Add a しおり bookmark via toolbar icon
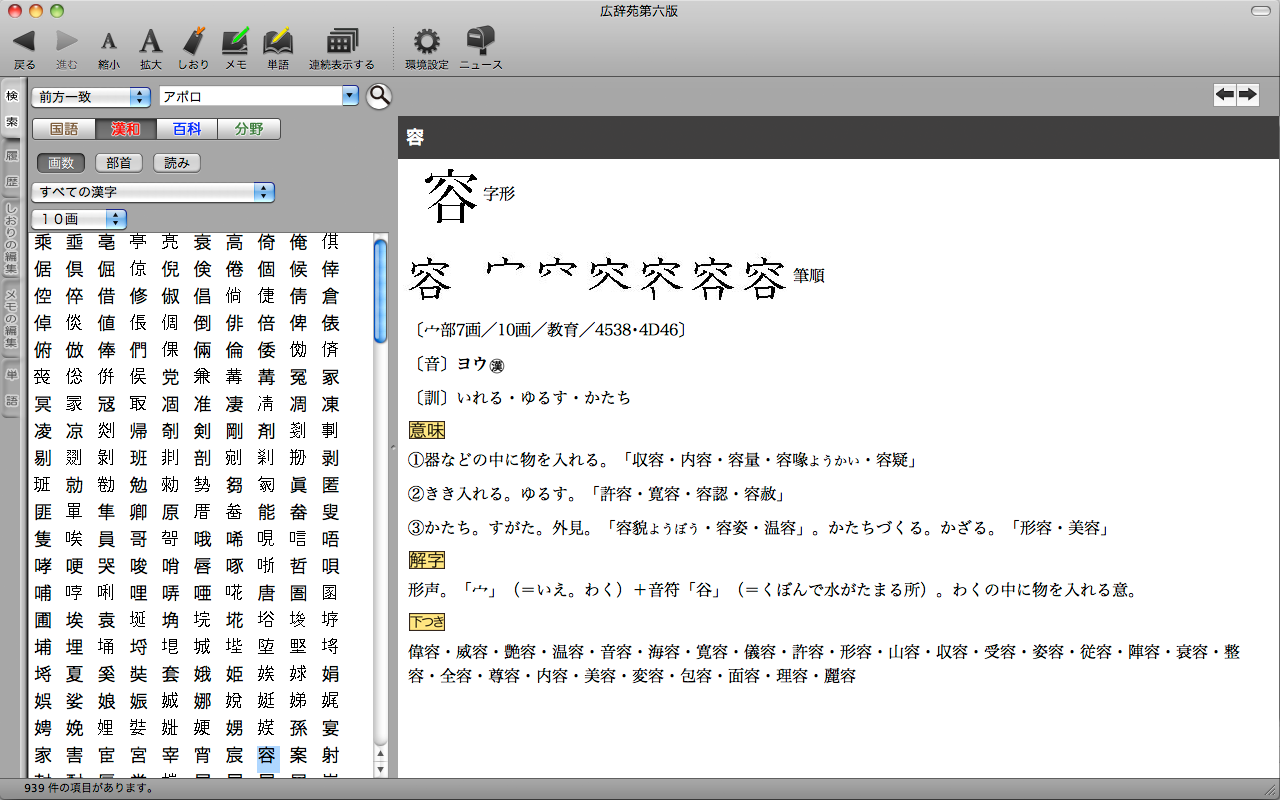The height and width of the screenshot is (800, 1280). click(194, 42)
